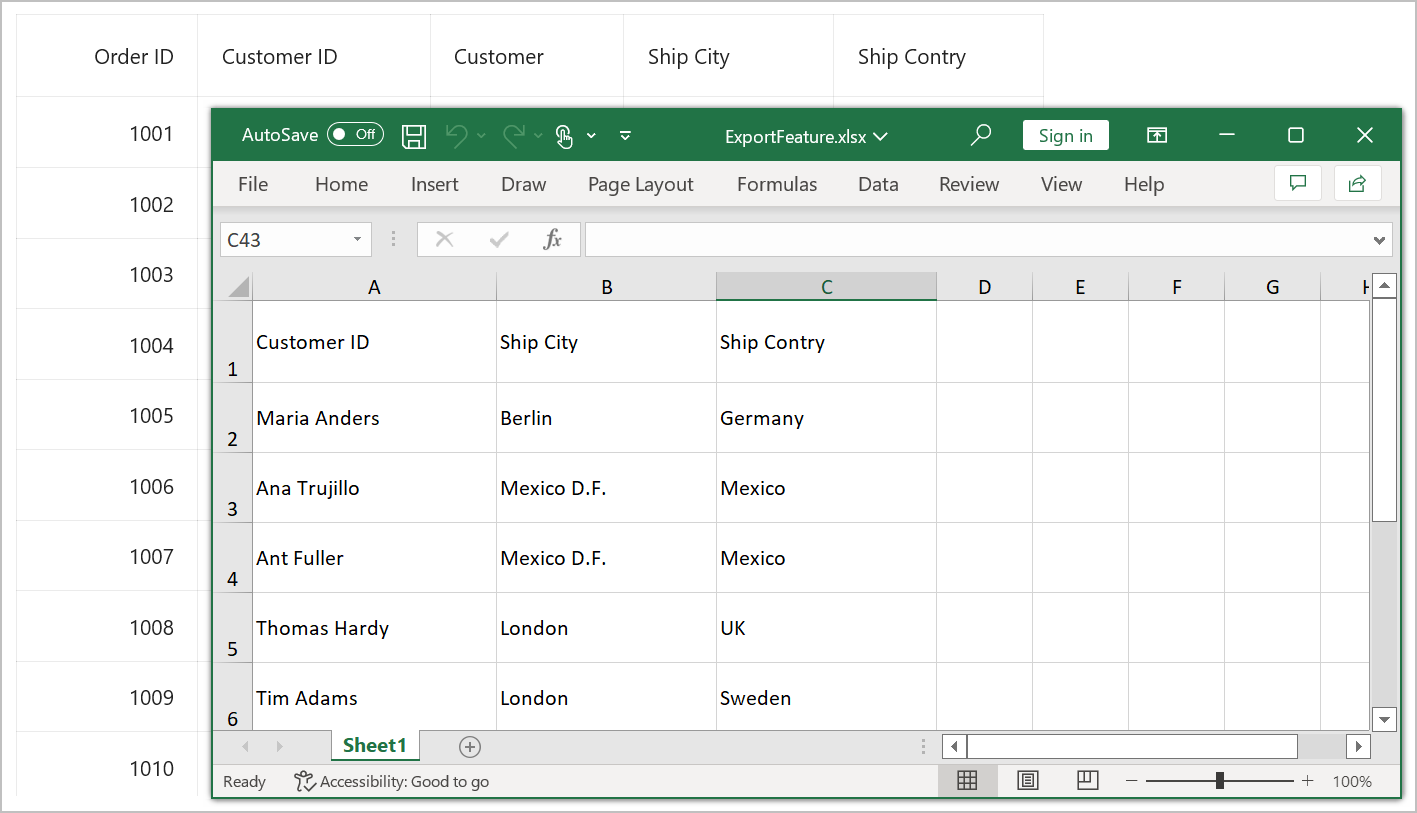Open the Page Layout ribbon tab
1417x813 pixels.
[x=640, y=184]
